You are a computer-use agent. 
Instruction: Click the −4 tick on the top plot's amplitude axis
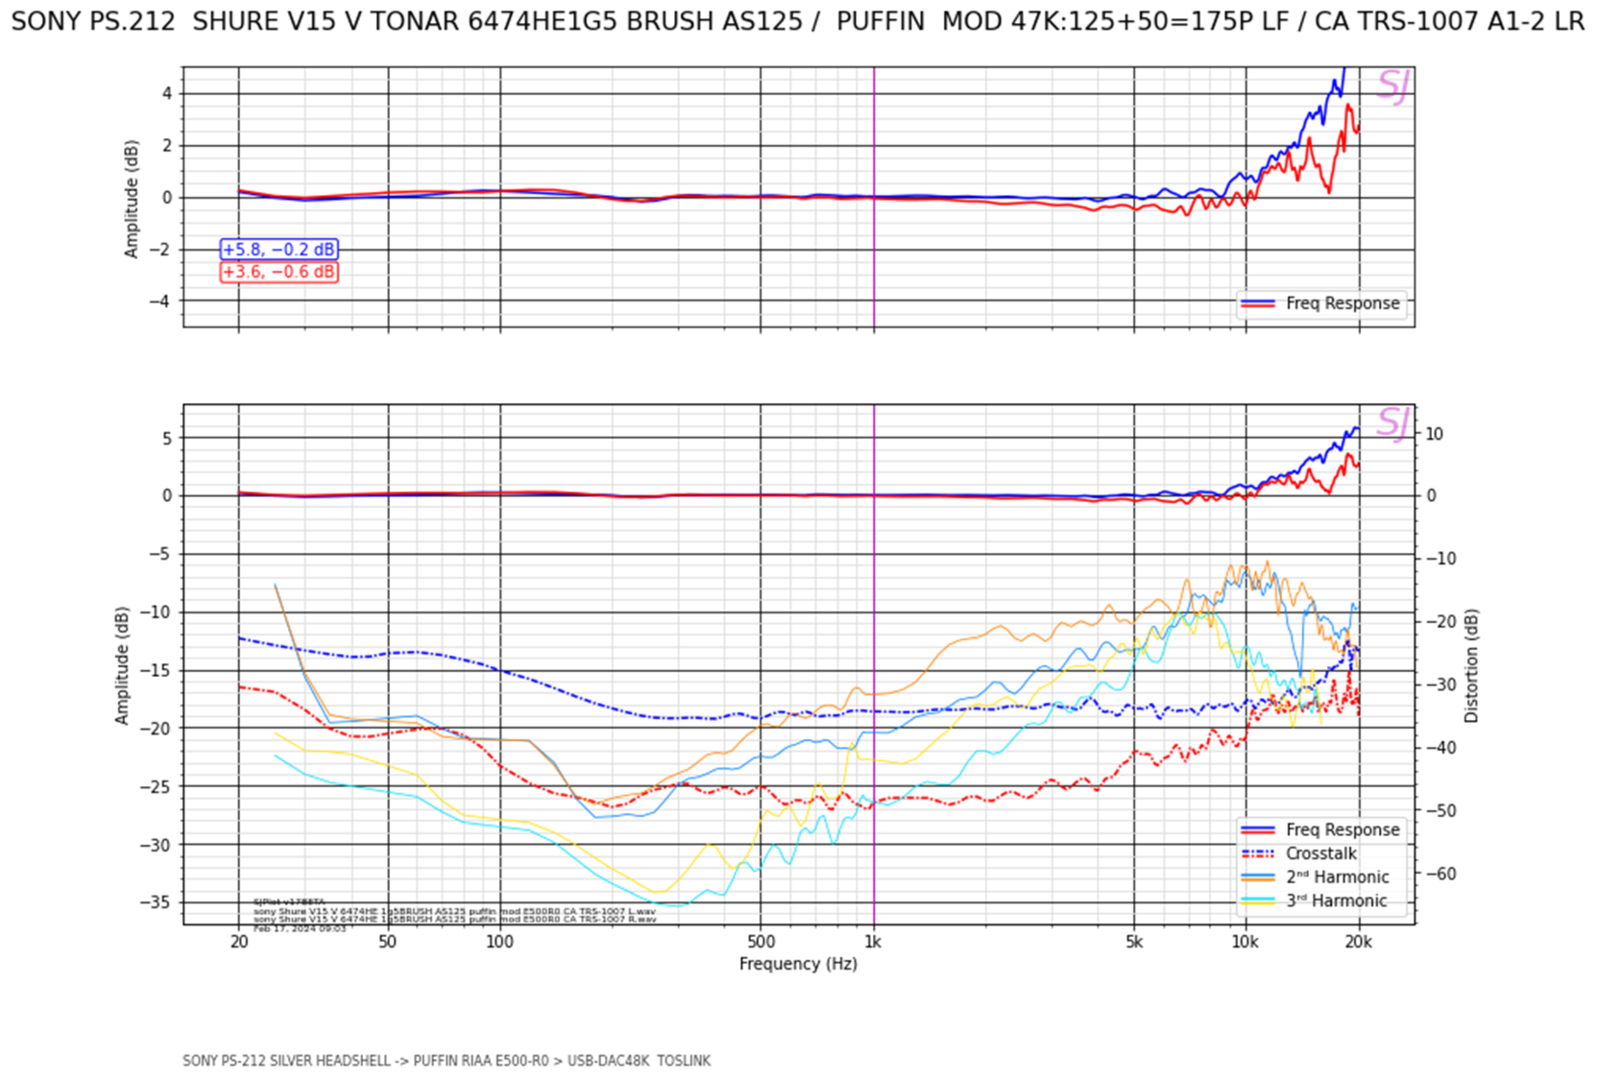(x=160, y=301)
